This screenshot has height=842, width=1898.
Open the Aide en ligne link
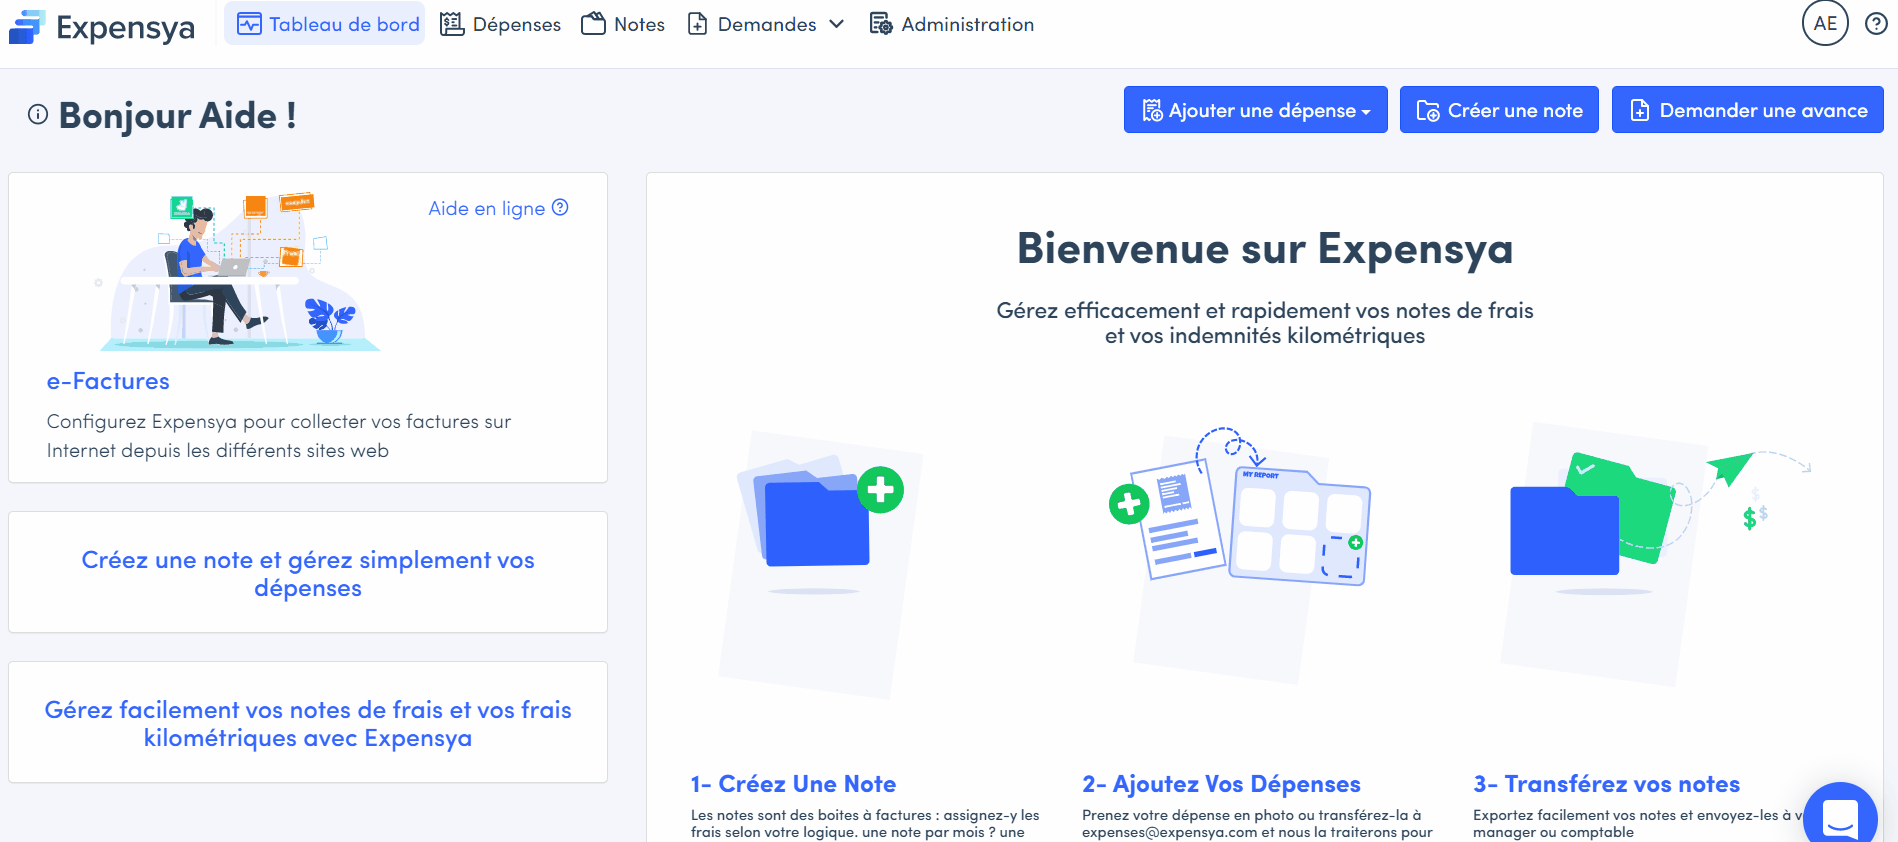498,208
